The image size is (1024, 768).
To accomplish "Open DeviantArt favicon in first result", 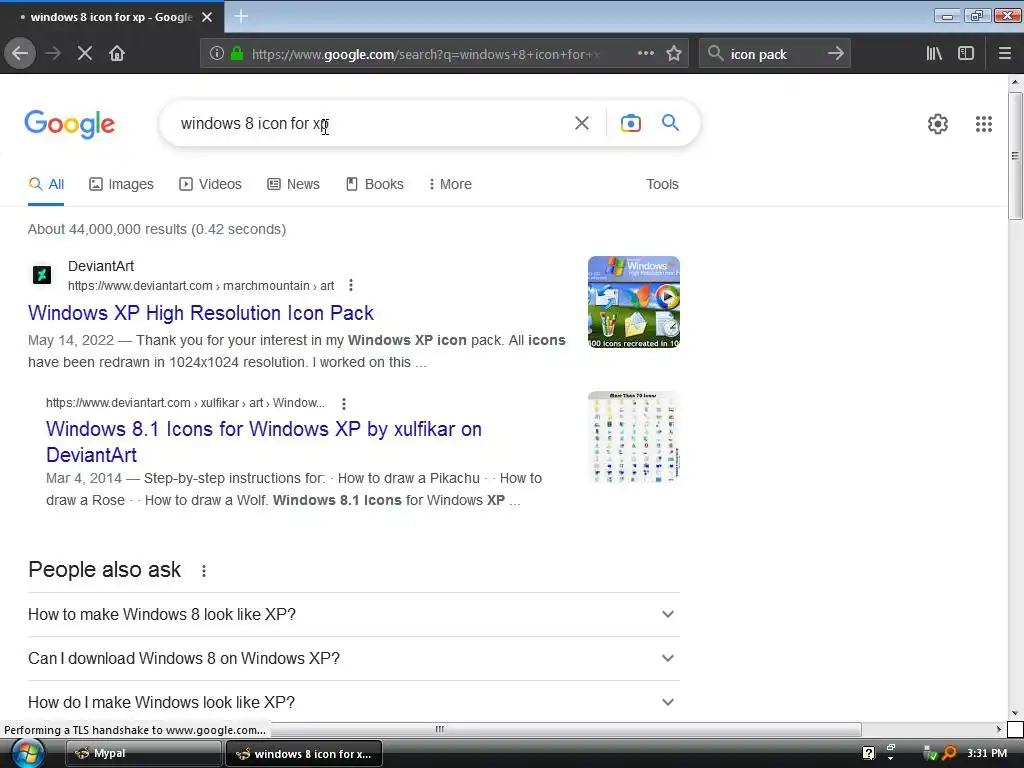I will pos(42,275).
